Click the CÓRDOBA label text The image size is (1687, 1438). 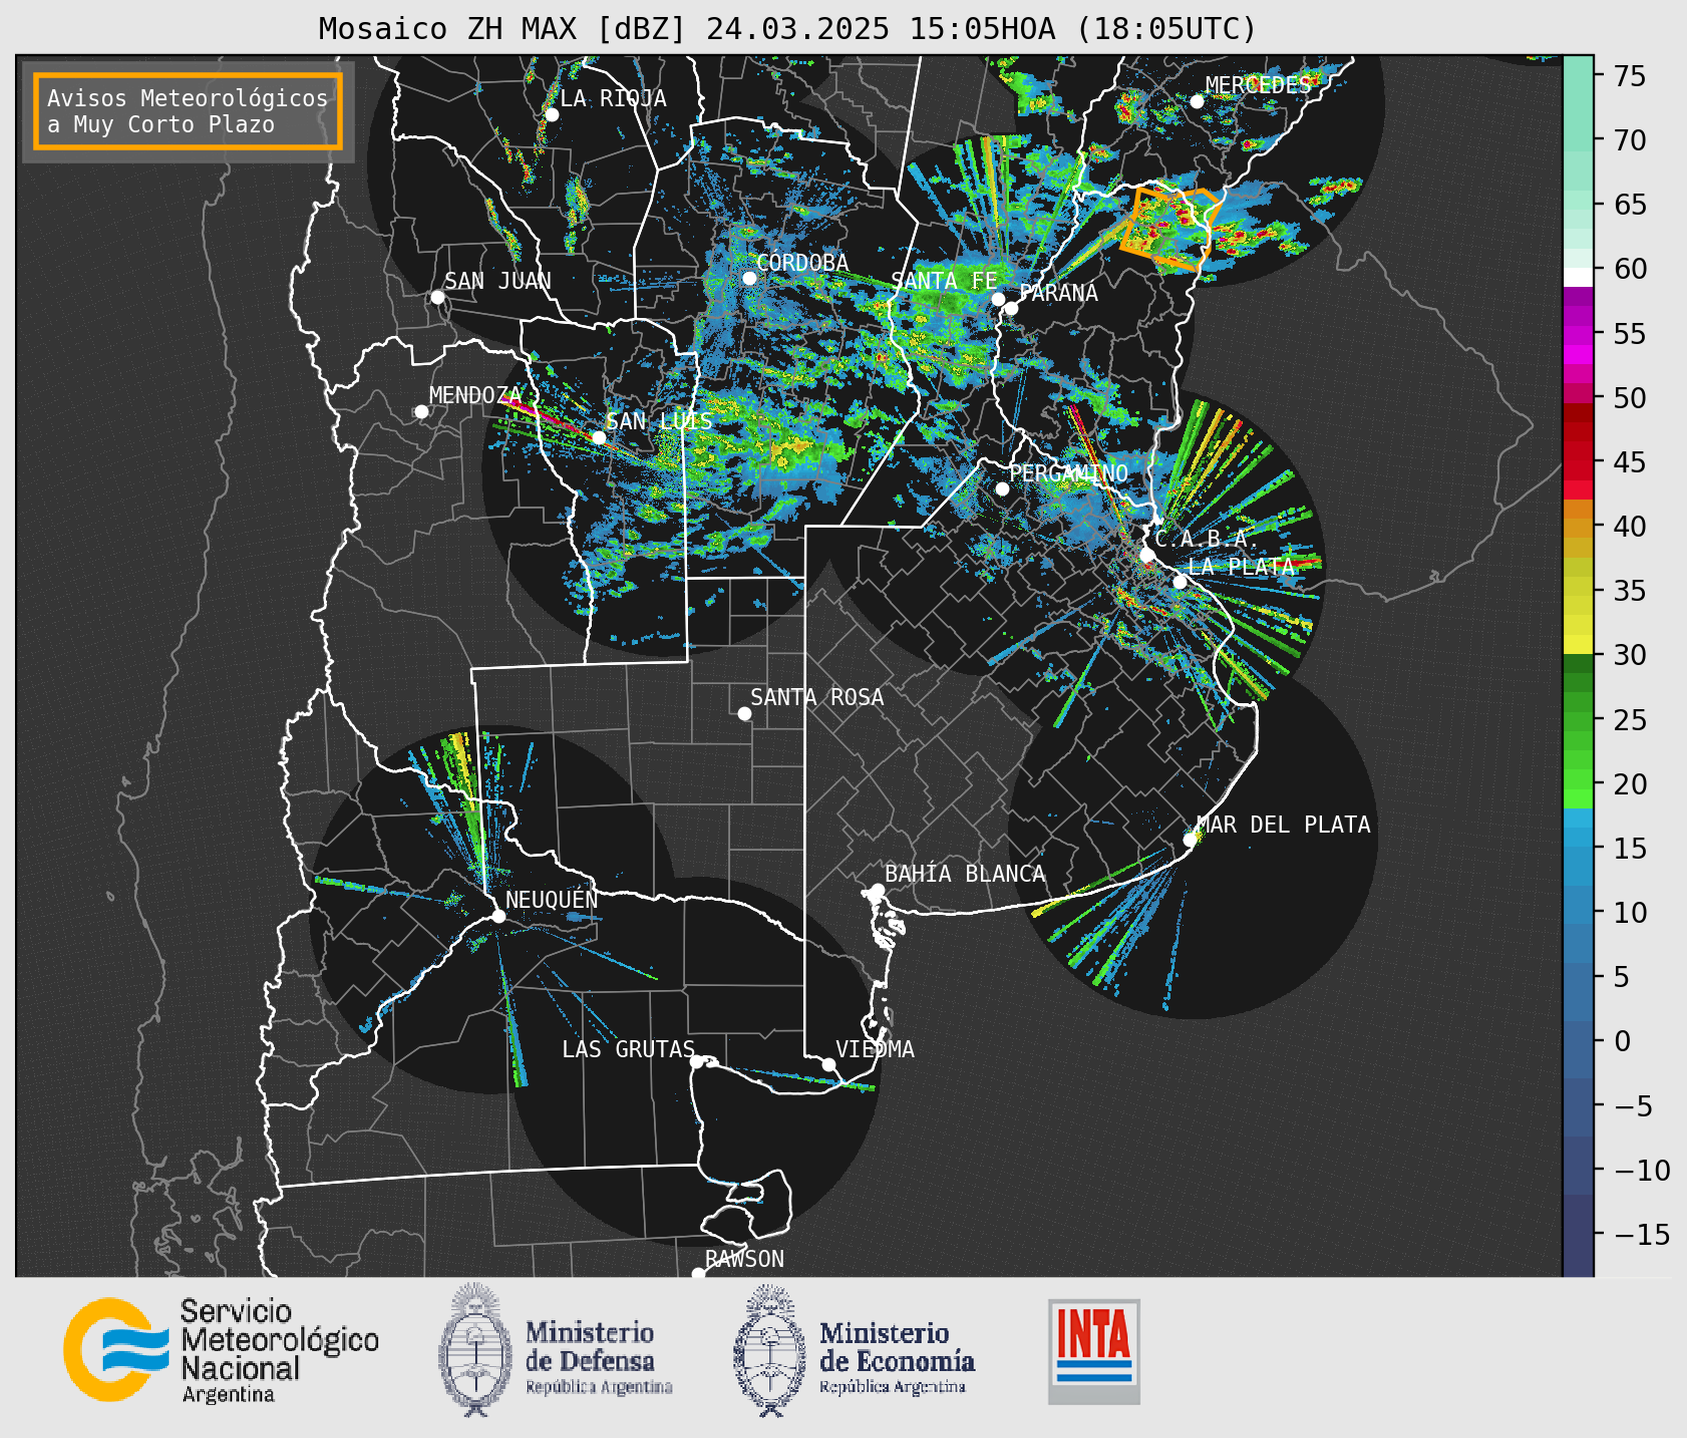pos(802,262)
